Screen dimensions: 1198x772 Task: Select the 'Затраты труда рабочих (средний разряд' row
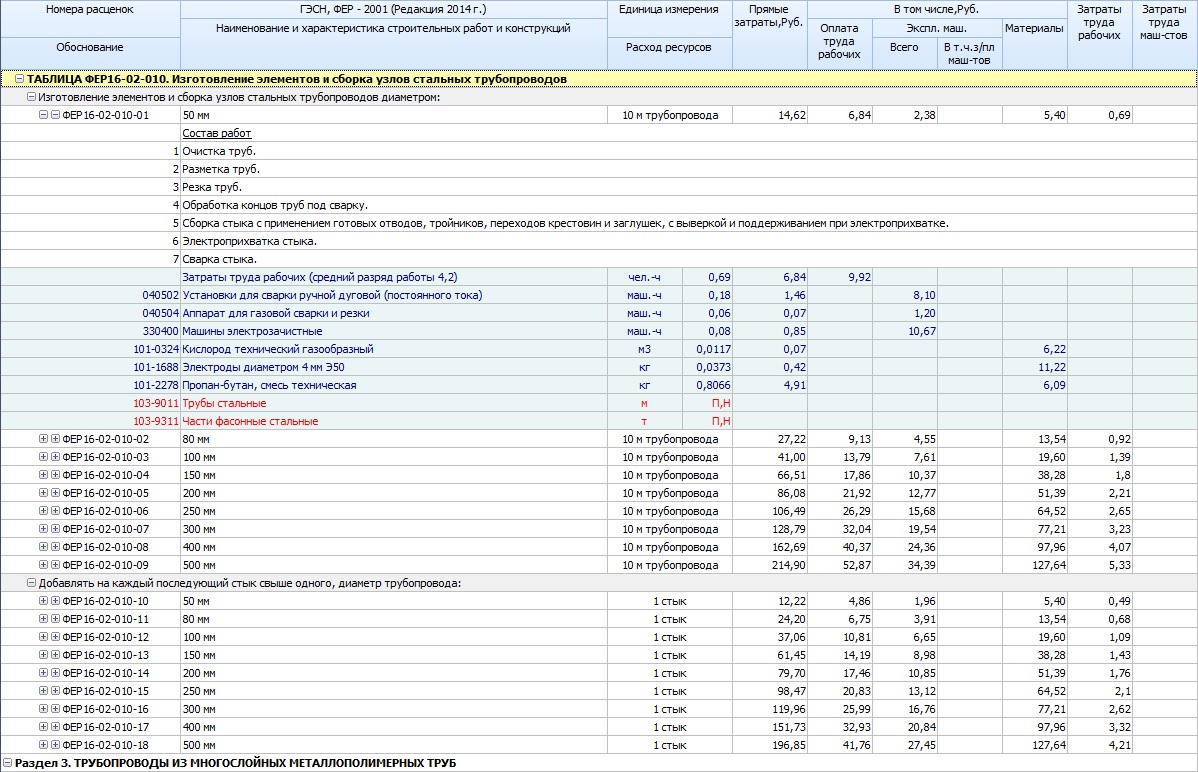tap(598, 277)
